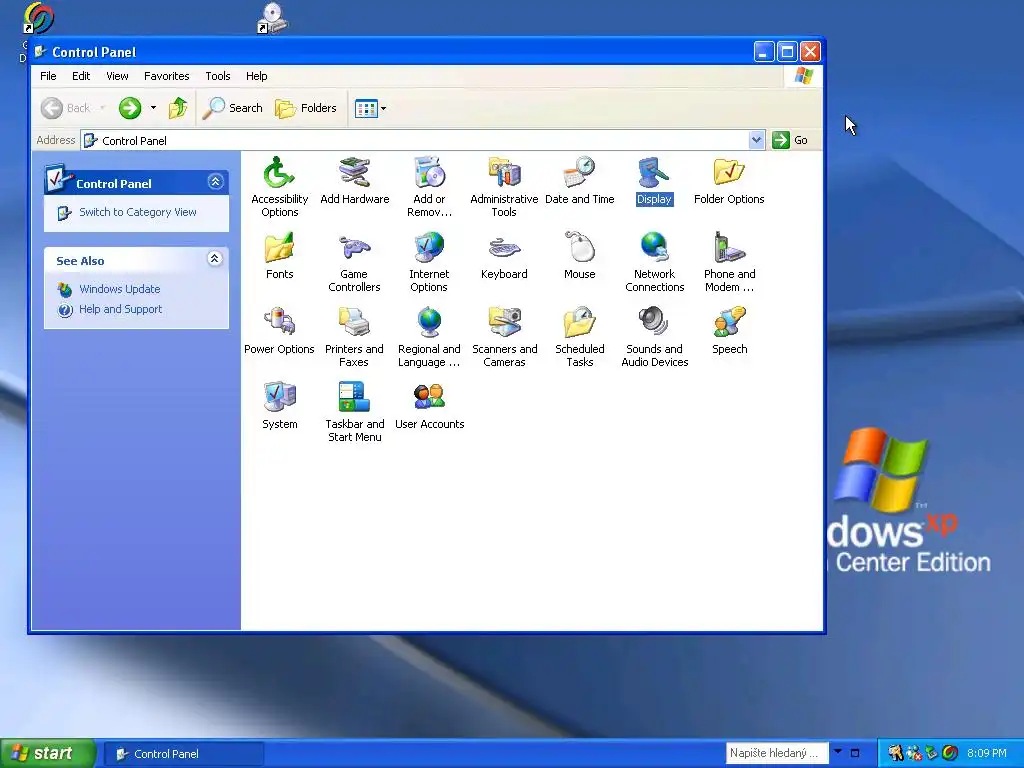Click Switch to Category View link

[137, 212]
